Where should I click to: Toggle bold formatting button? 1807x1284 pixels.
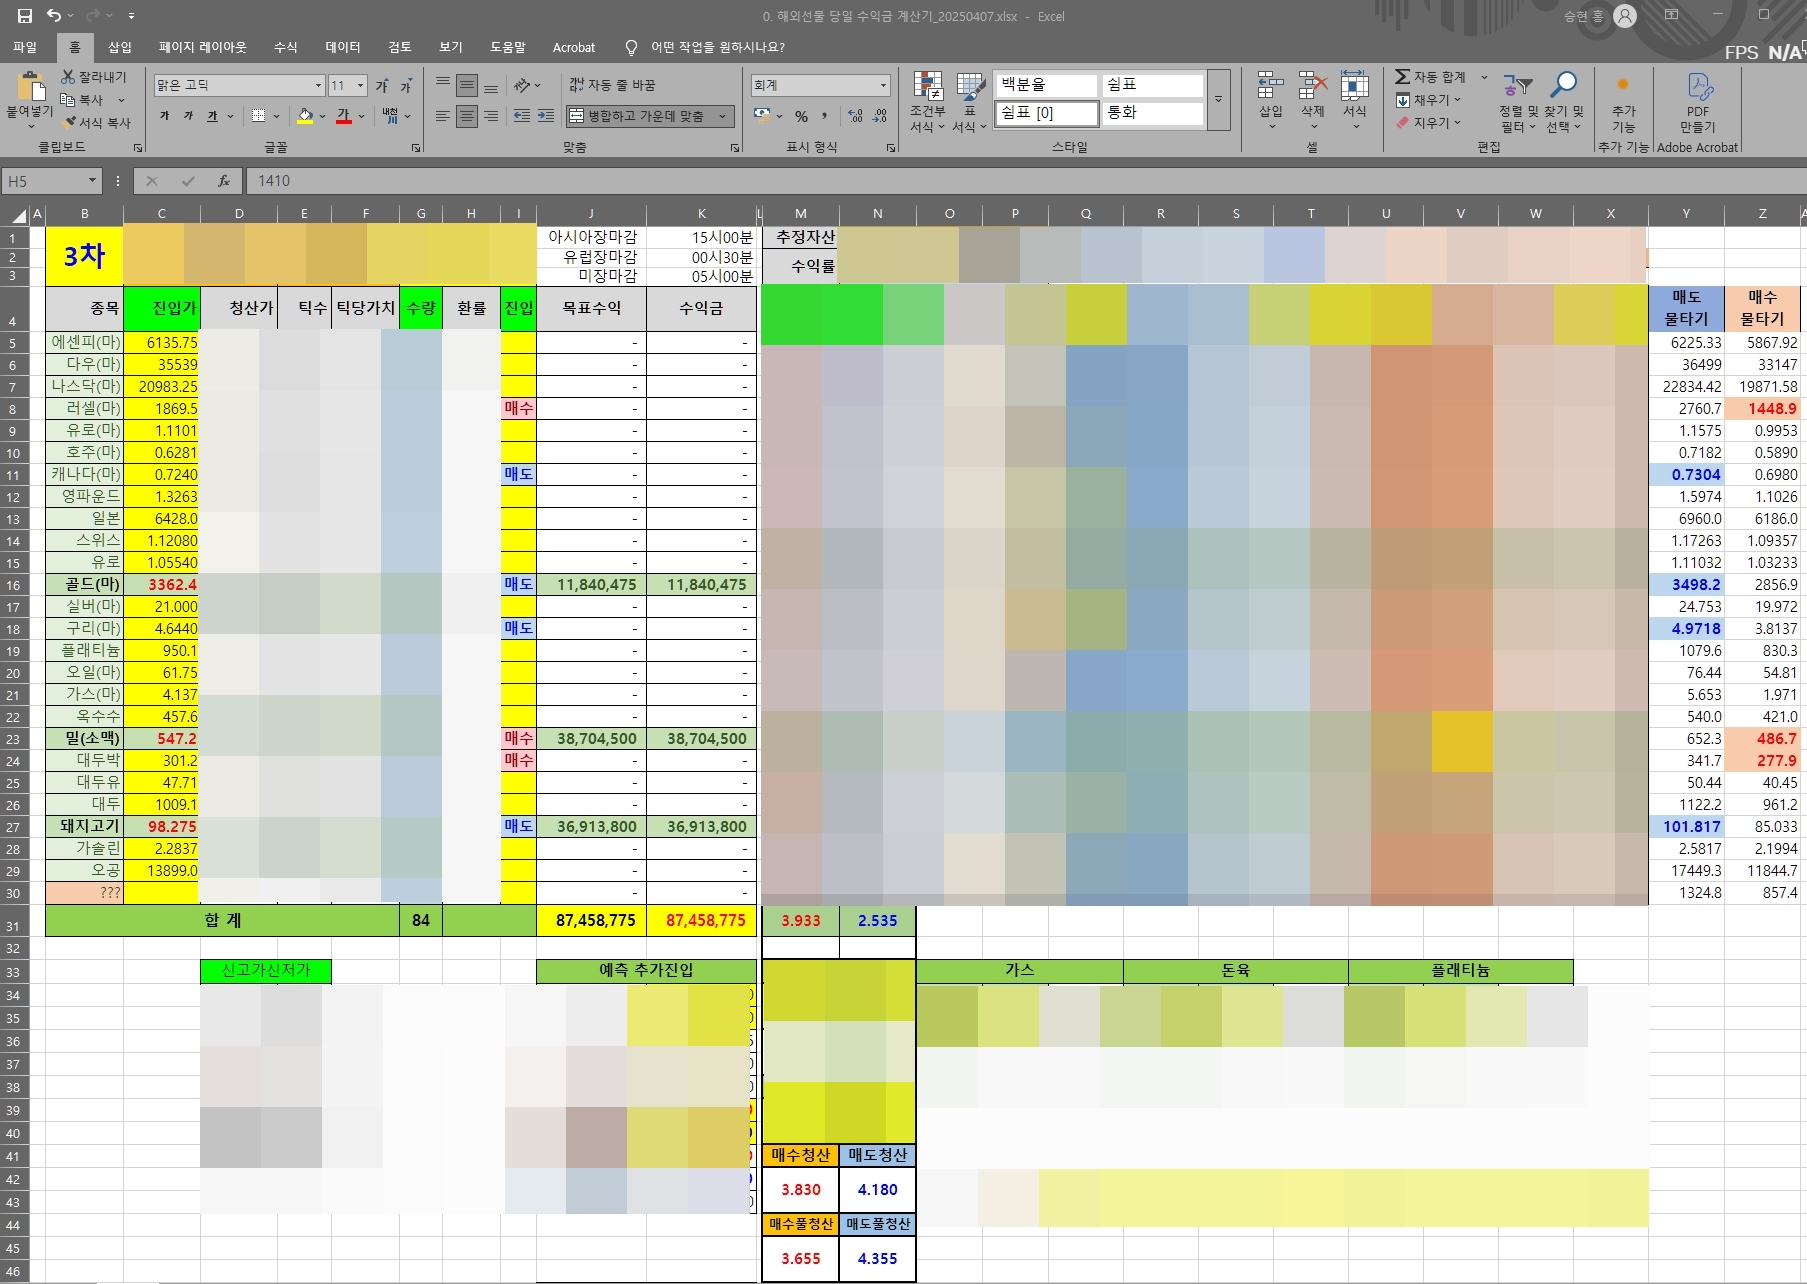pos(165,116)
